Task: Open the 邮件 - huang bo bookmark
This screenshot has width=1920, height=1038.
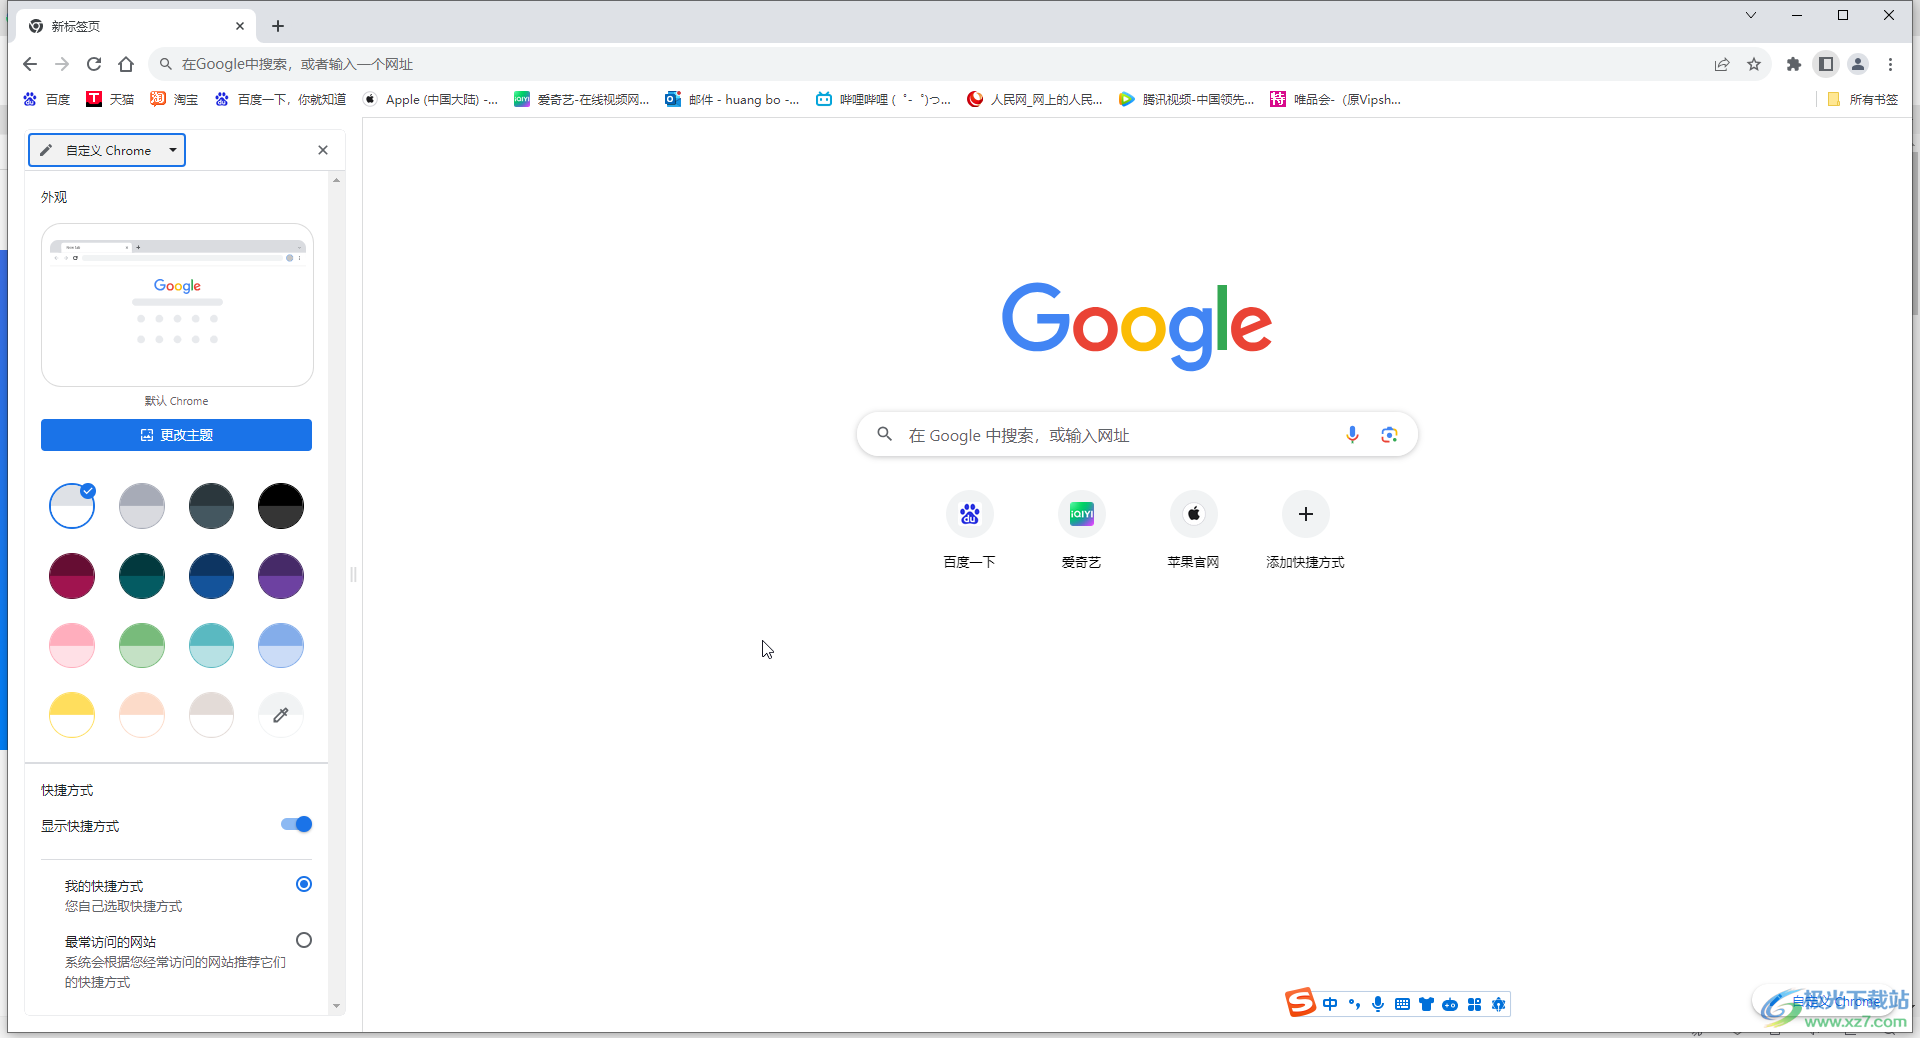Action: pos(733,99)
